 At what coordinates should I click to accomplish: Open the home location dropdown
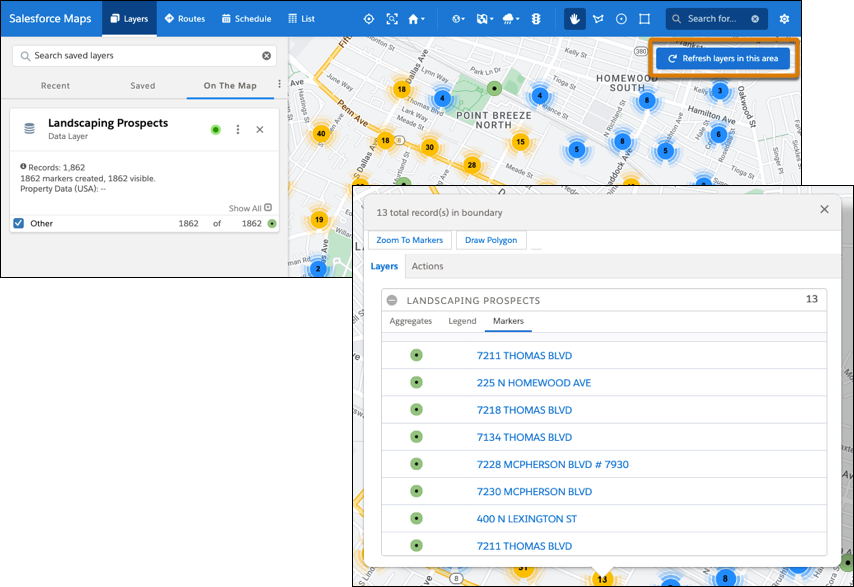[x=416, y=19]
